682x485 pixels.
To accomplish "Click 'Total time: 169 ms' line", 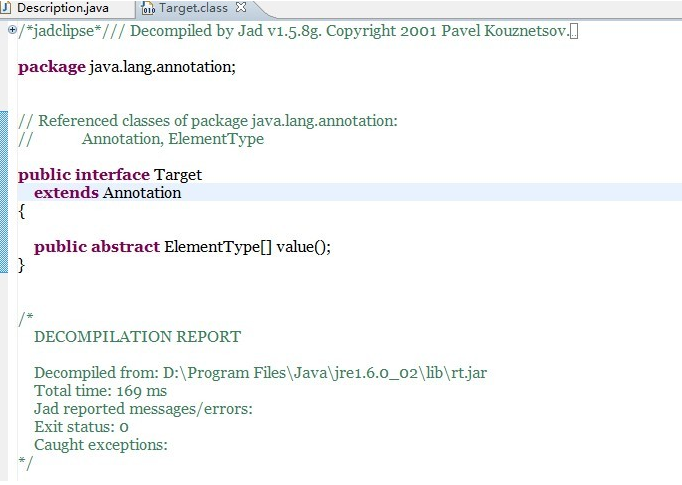I will [x=100, y=391].
